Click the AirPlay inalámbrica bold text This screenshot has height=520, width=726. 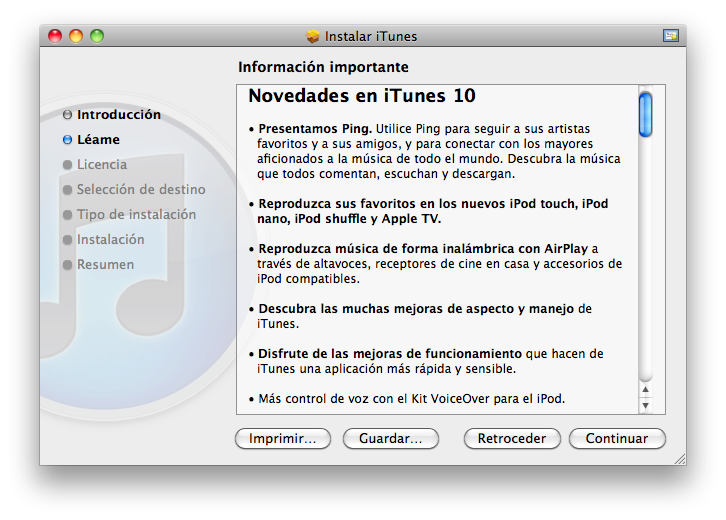tap(423, 249)
